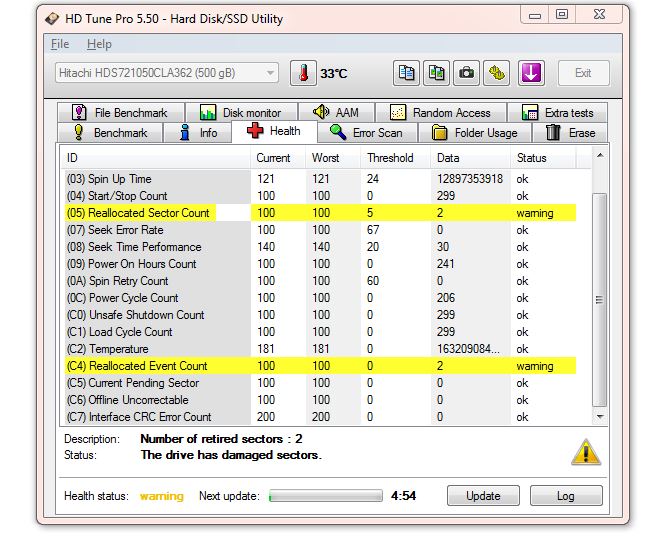This screenshot has height=547, width=663.
Task: Switch to the Info tab
Action: [x=197, y=133]
